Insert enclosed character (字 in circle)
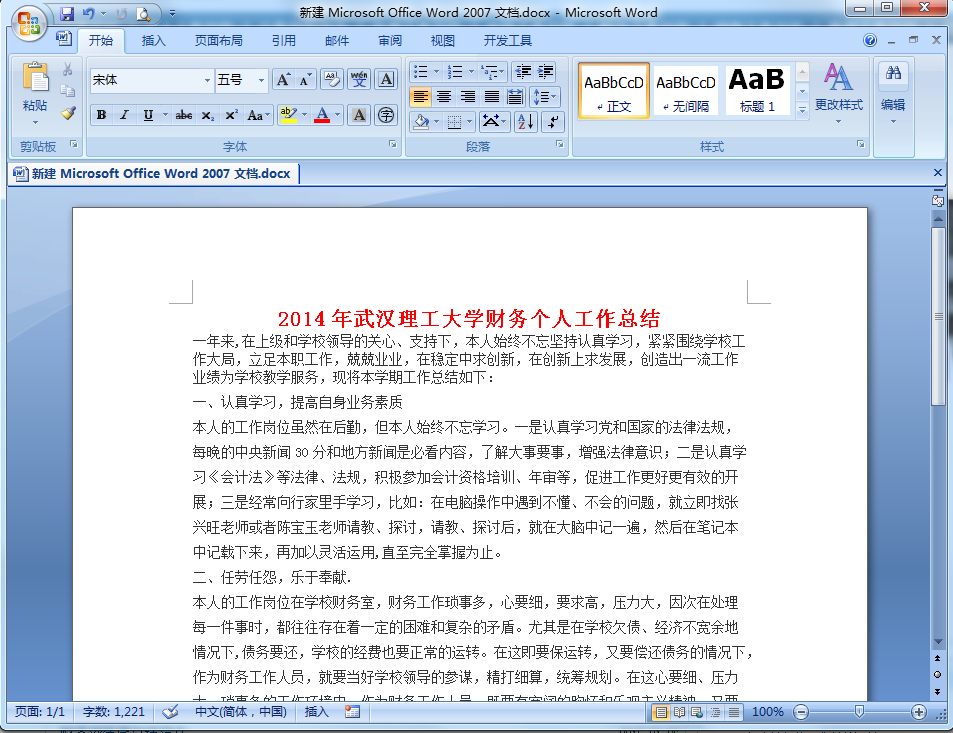The height and width of the screenshot is (733, 953). [x=386, y=115]
